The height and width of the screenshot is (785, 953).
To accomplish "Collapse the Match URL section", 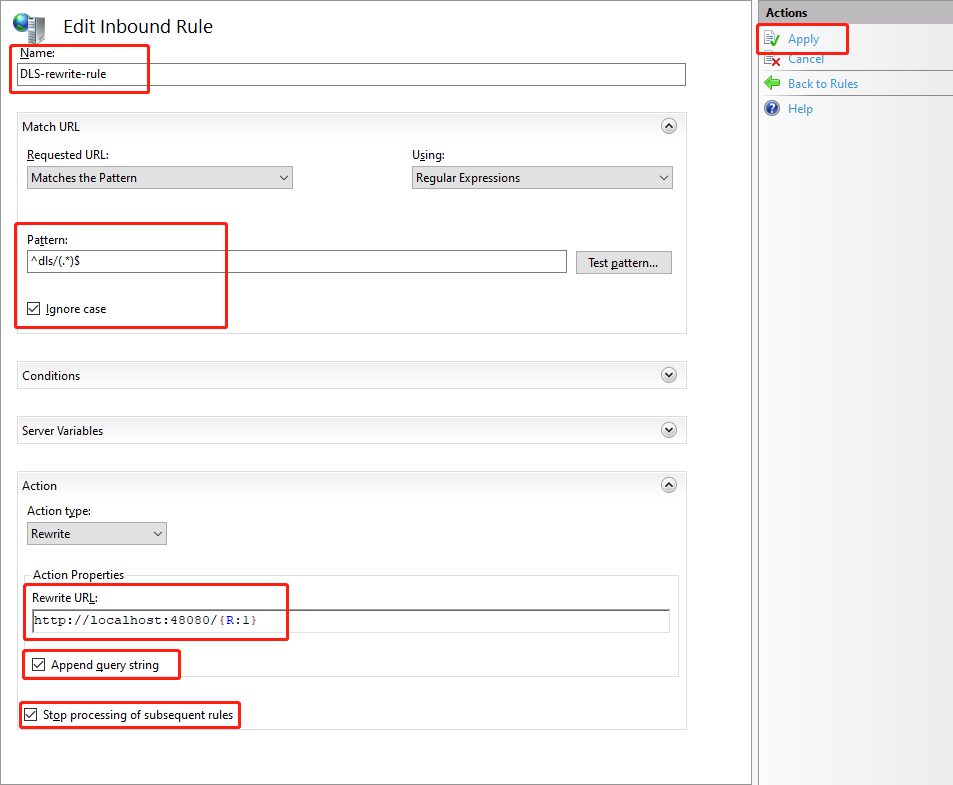I will [x=669, y=126].
